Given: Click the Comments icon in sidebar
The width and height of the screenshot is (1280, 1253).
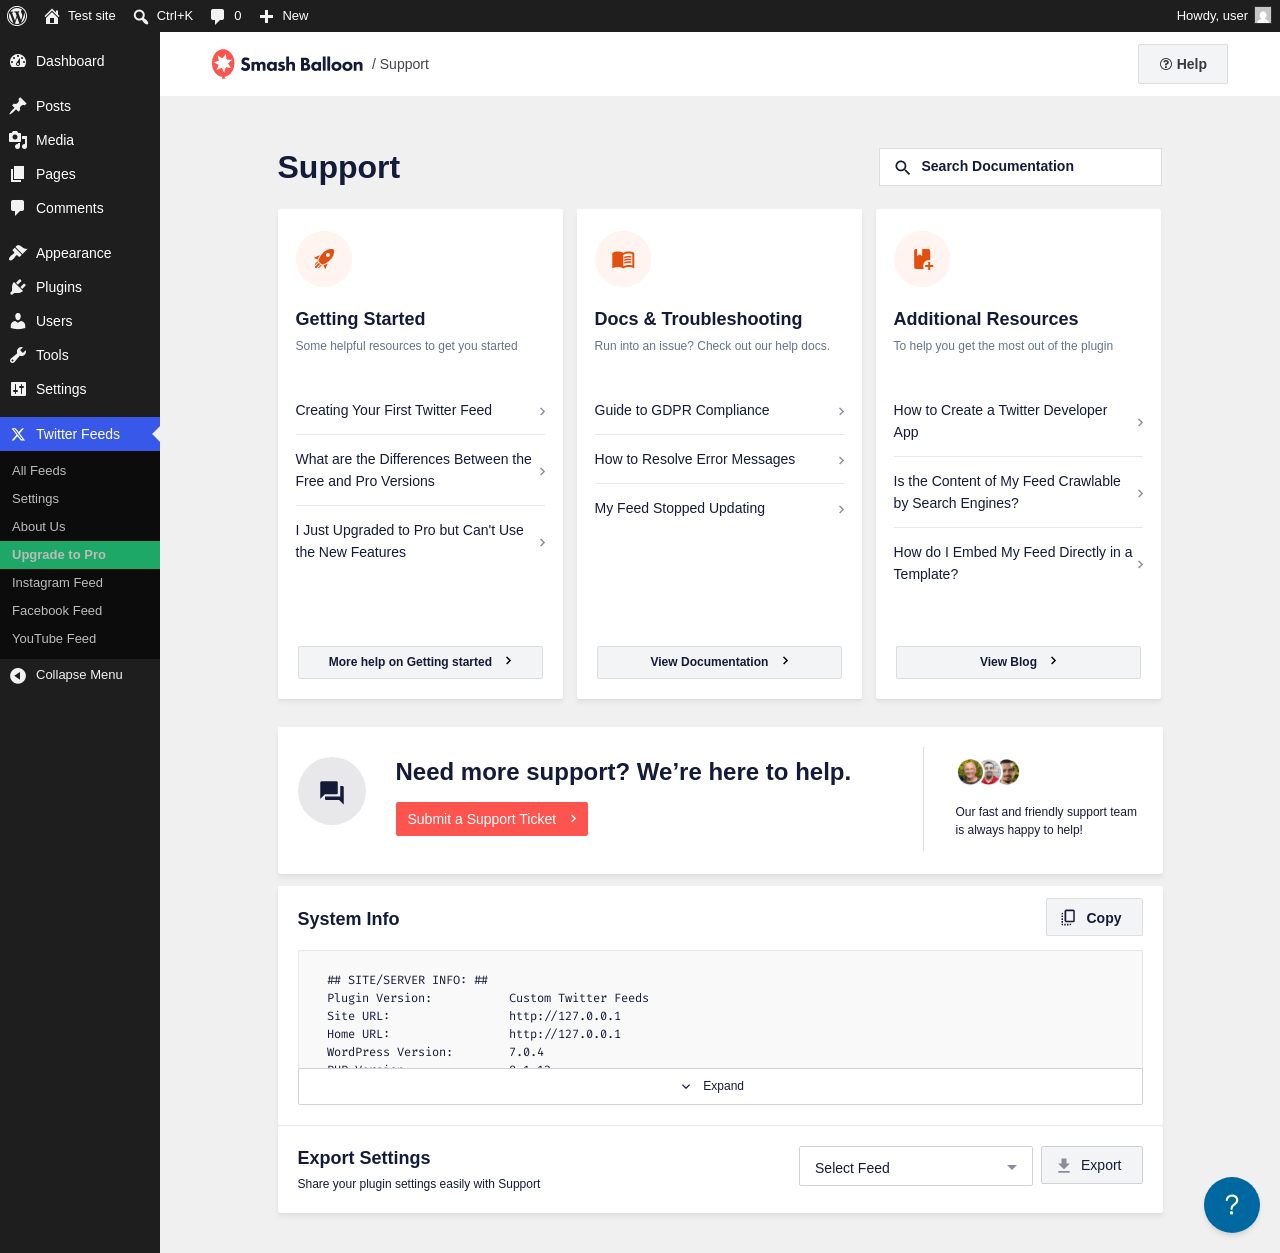Looking at the screenshot, I should (x=18, y=208).
